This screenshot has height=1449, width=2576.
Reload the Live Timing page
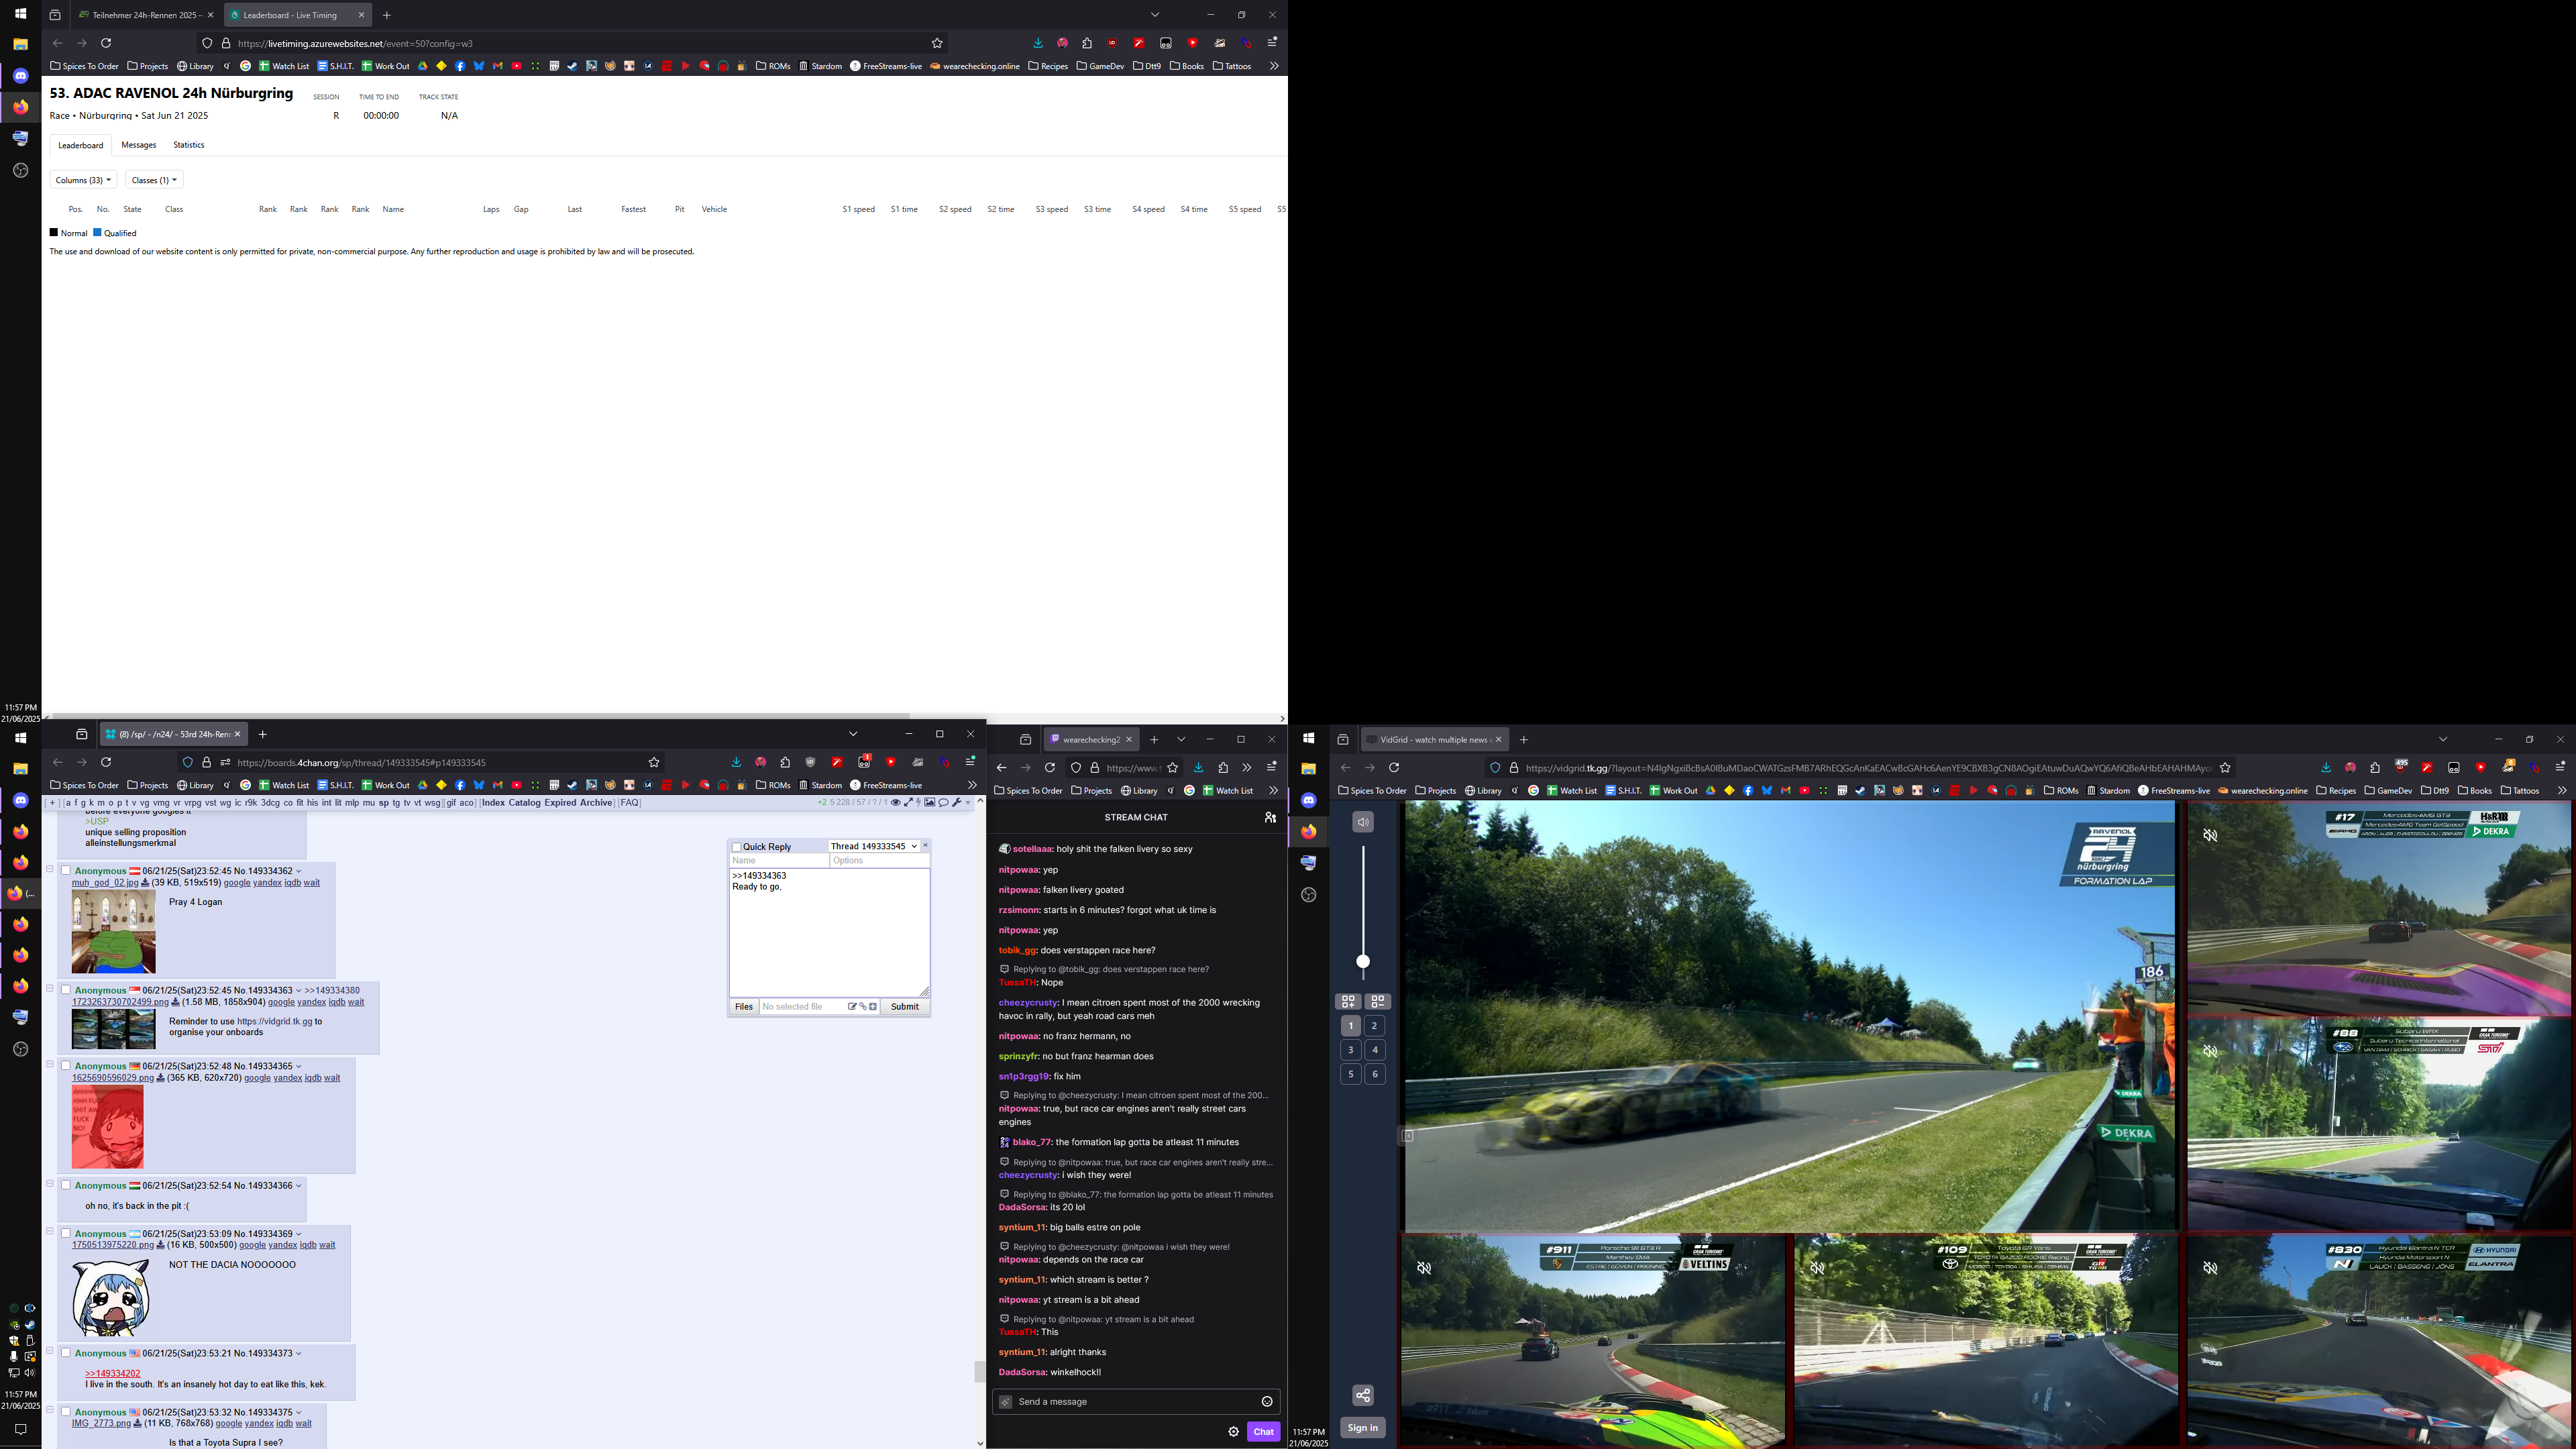click(x=106, y=43)
